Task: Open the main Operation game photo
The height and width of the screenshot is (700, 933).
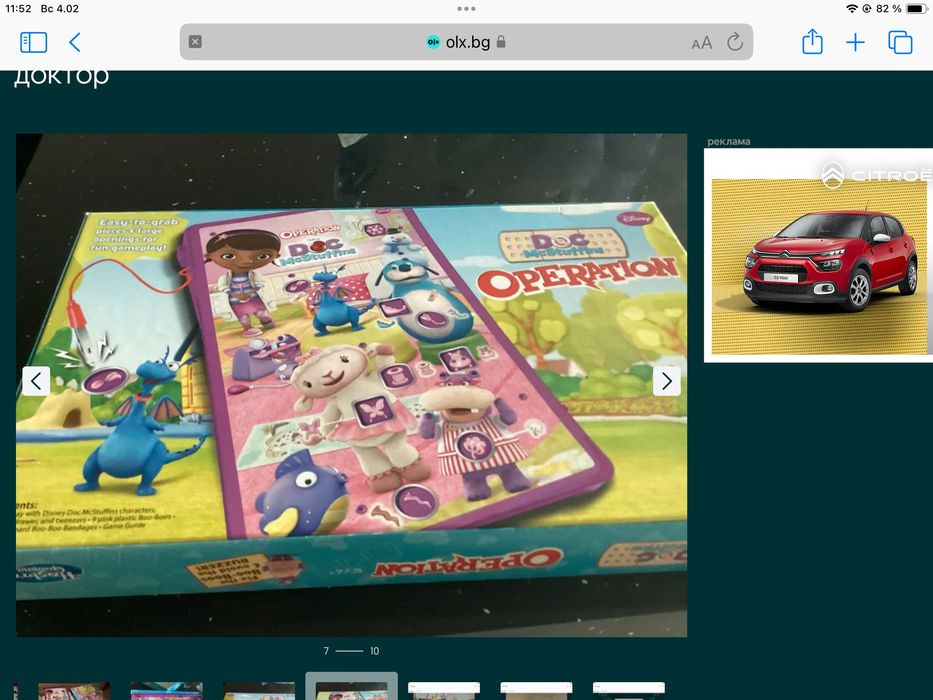Action: coord(351,385)
